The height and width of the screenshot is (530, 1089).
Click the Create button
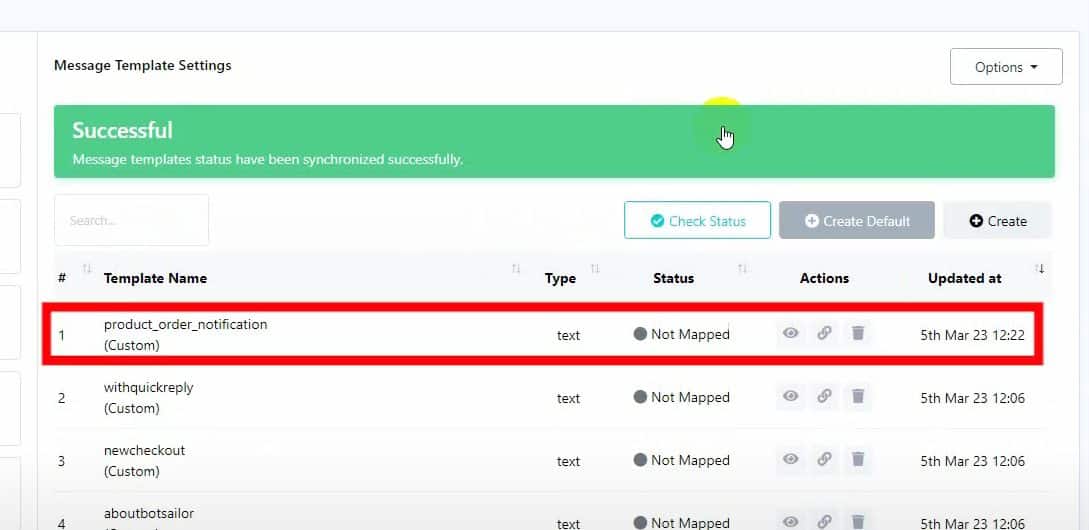point(997,221)
